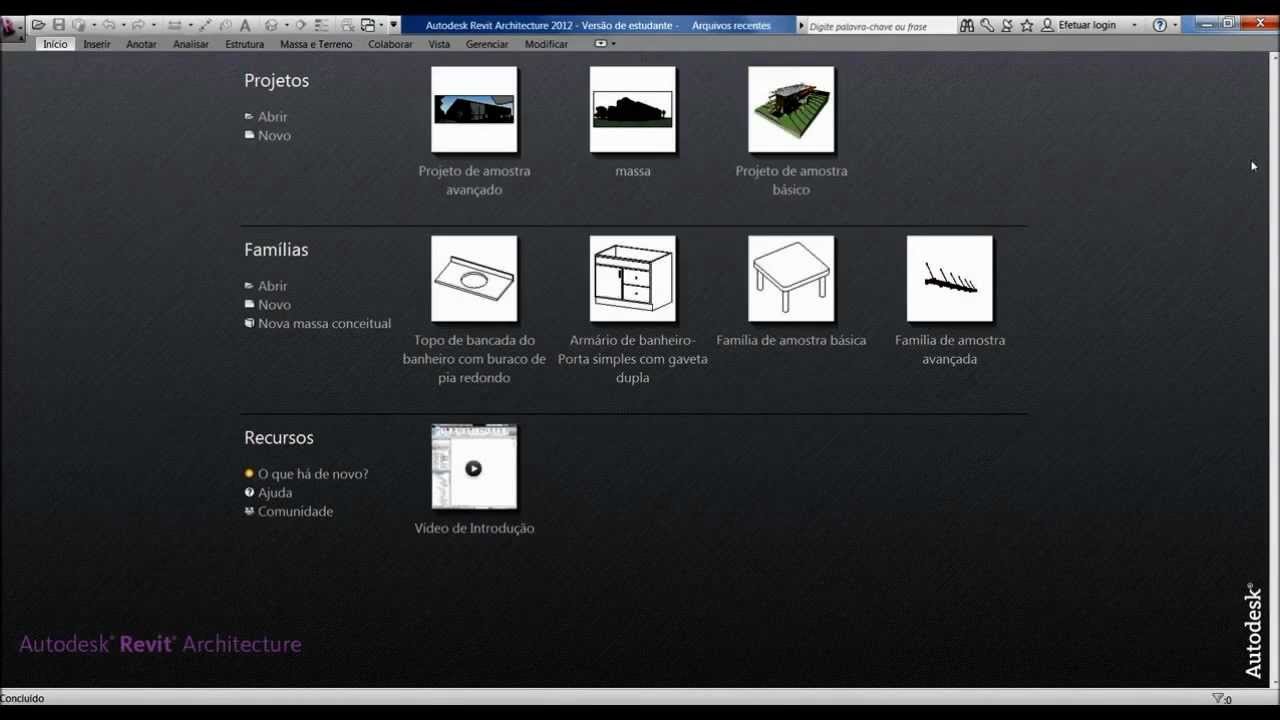This screenshot has height=720, width=1280.
Task: Click the Favorites star icon
Action: coord(1027,25)
